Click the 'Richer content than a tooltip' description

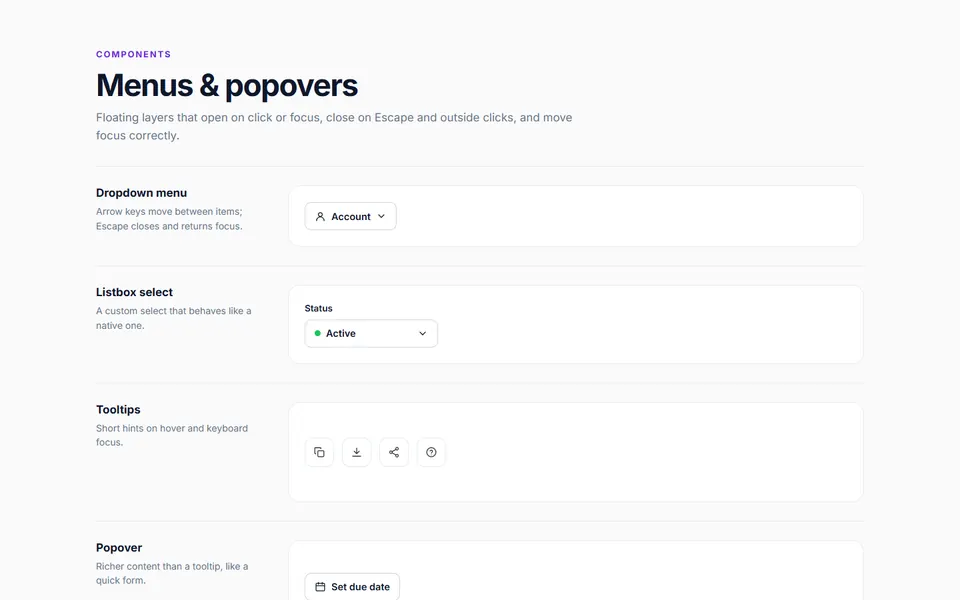172,573
